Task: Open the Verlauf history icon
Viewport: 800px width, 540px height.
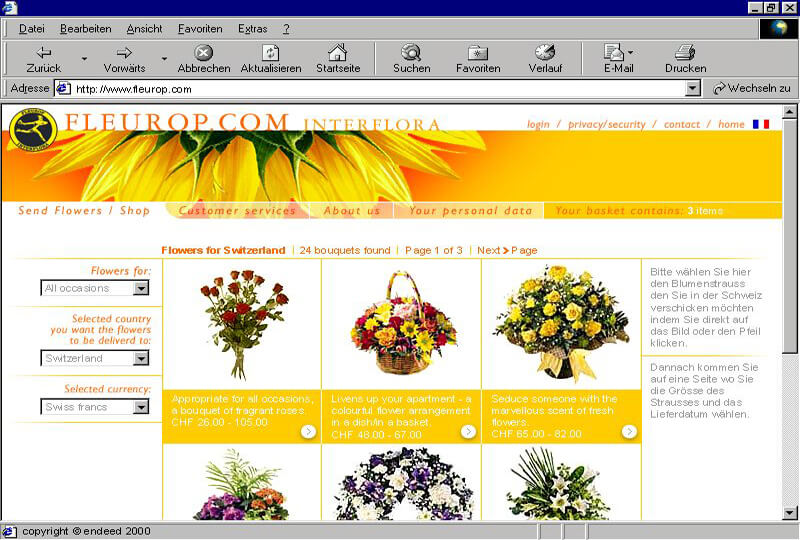Action: (x=545, y=59)
